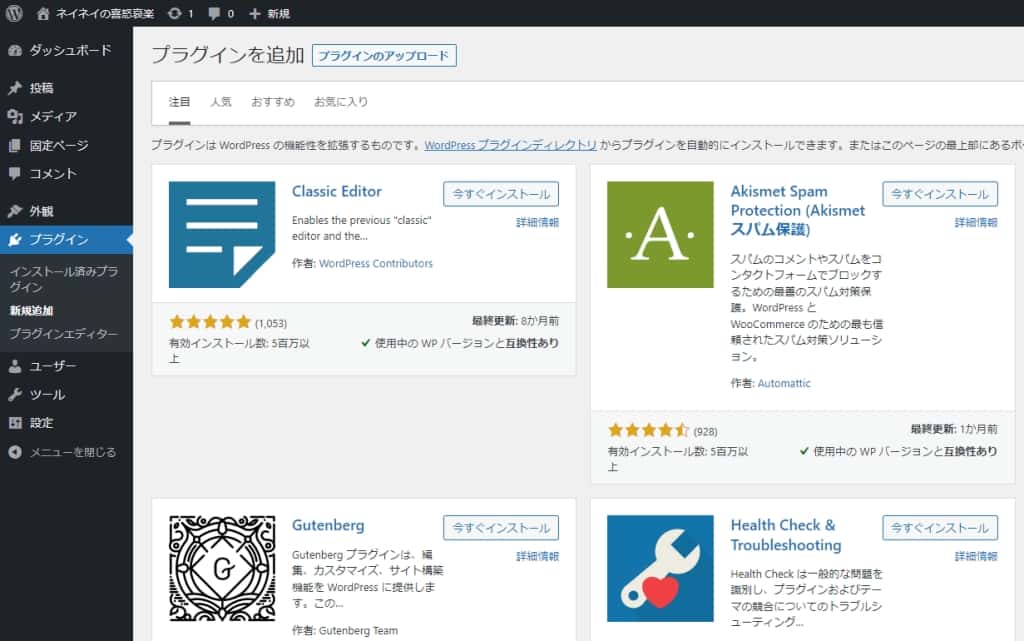Click the ユーザー person icon
This screenshot has width=1024, height=641.
(15, 366)
